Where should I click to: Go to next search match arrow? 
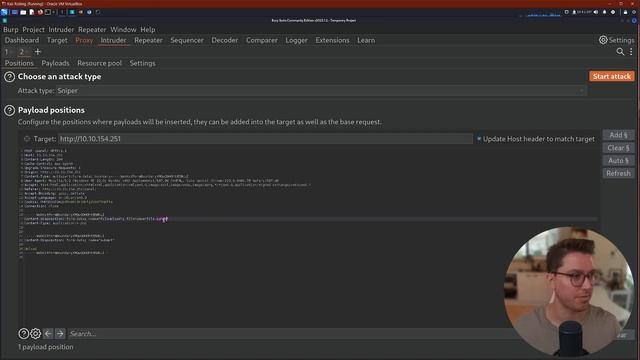click(x=60, y=333)
